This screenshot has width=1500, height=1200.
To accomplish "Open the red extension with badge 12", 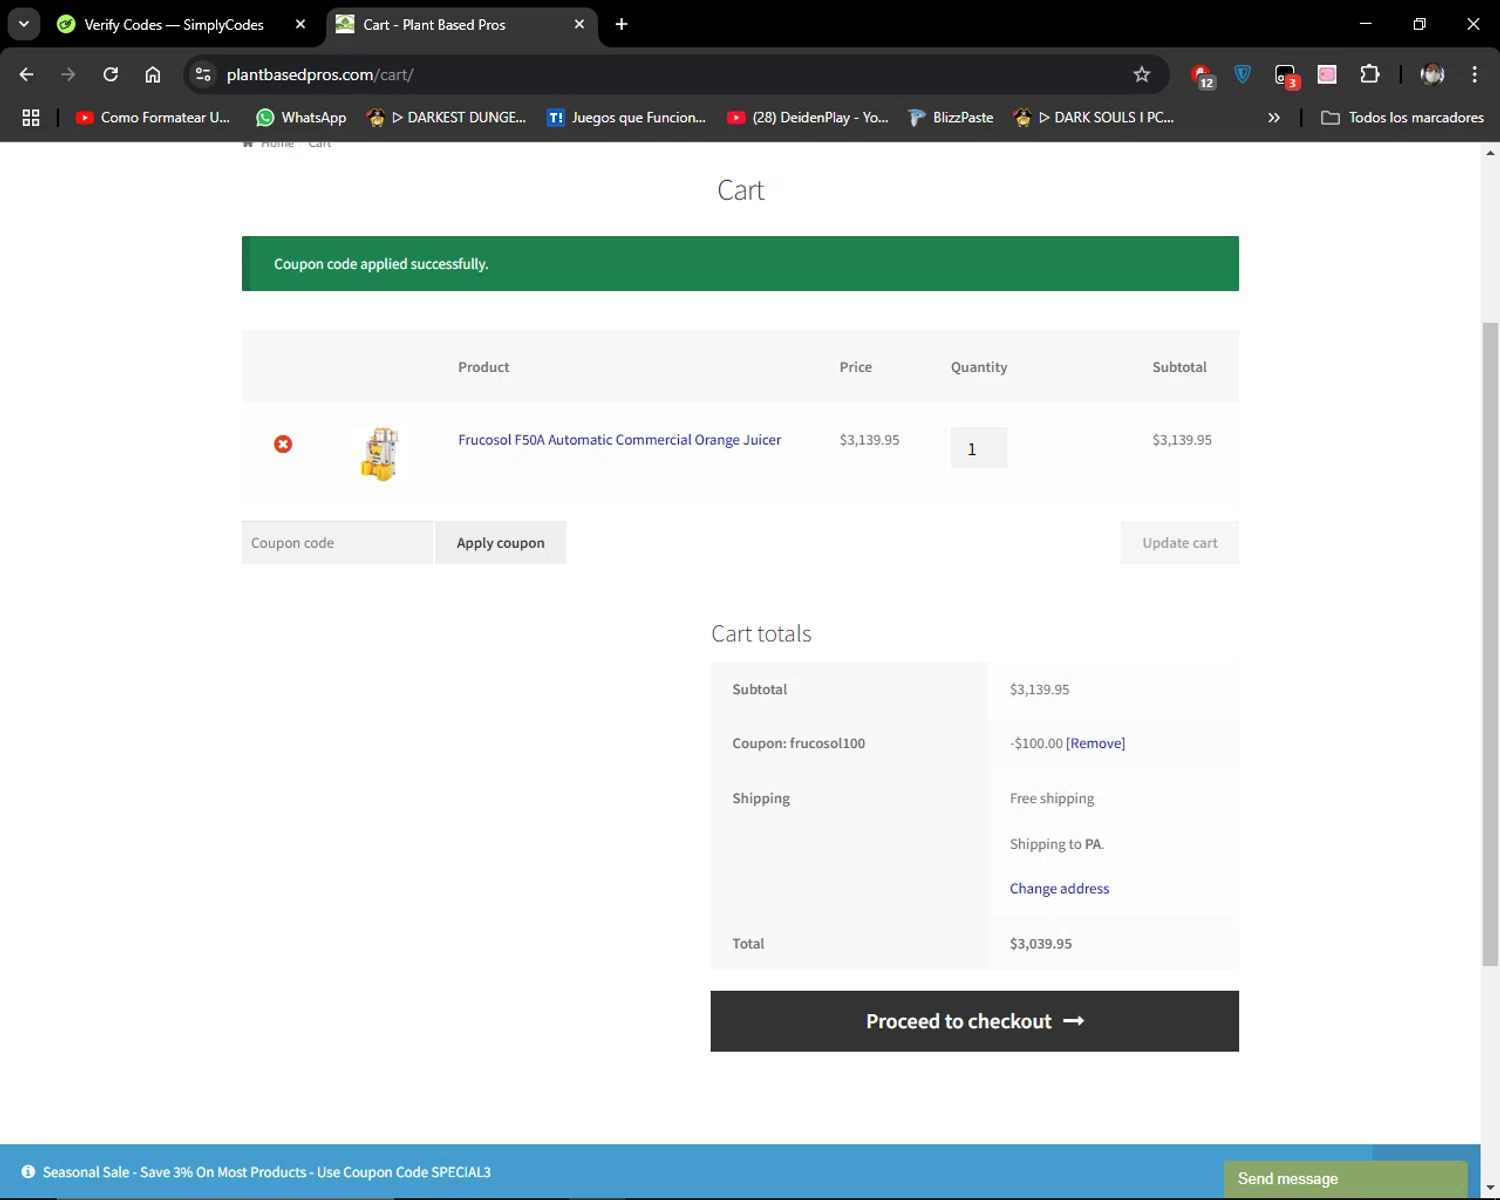I will (x=1203, y=75).
